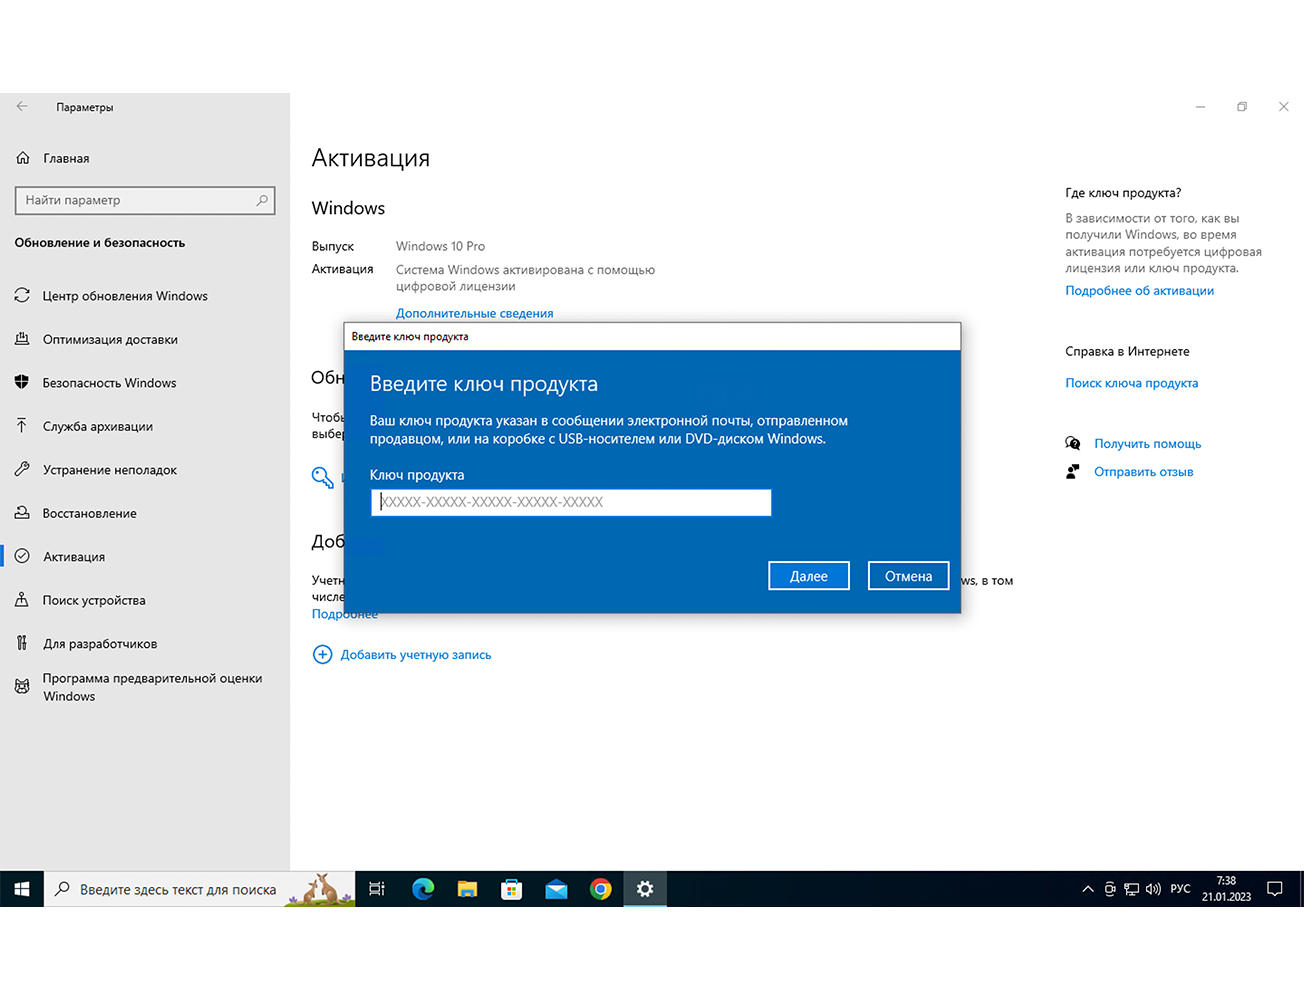Click the Центр обновления Windows sync icon
1304x1000 pixels.
[x=22, y=295]
